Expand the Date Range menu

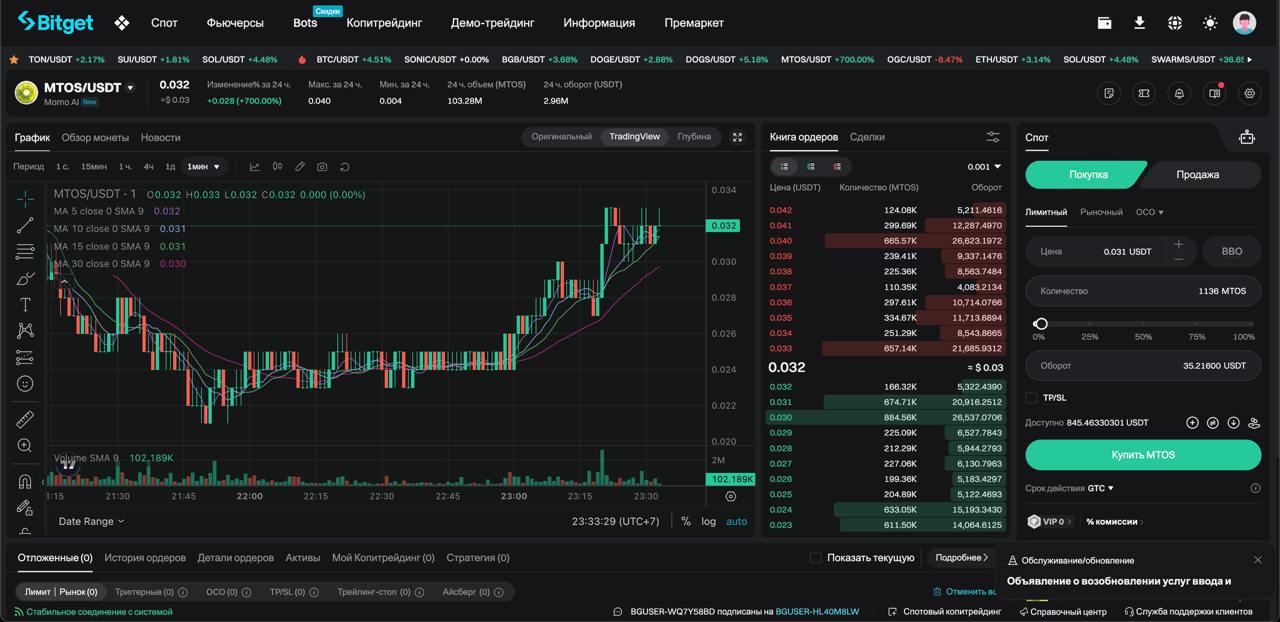coord(91,521)
